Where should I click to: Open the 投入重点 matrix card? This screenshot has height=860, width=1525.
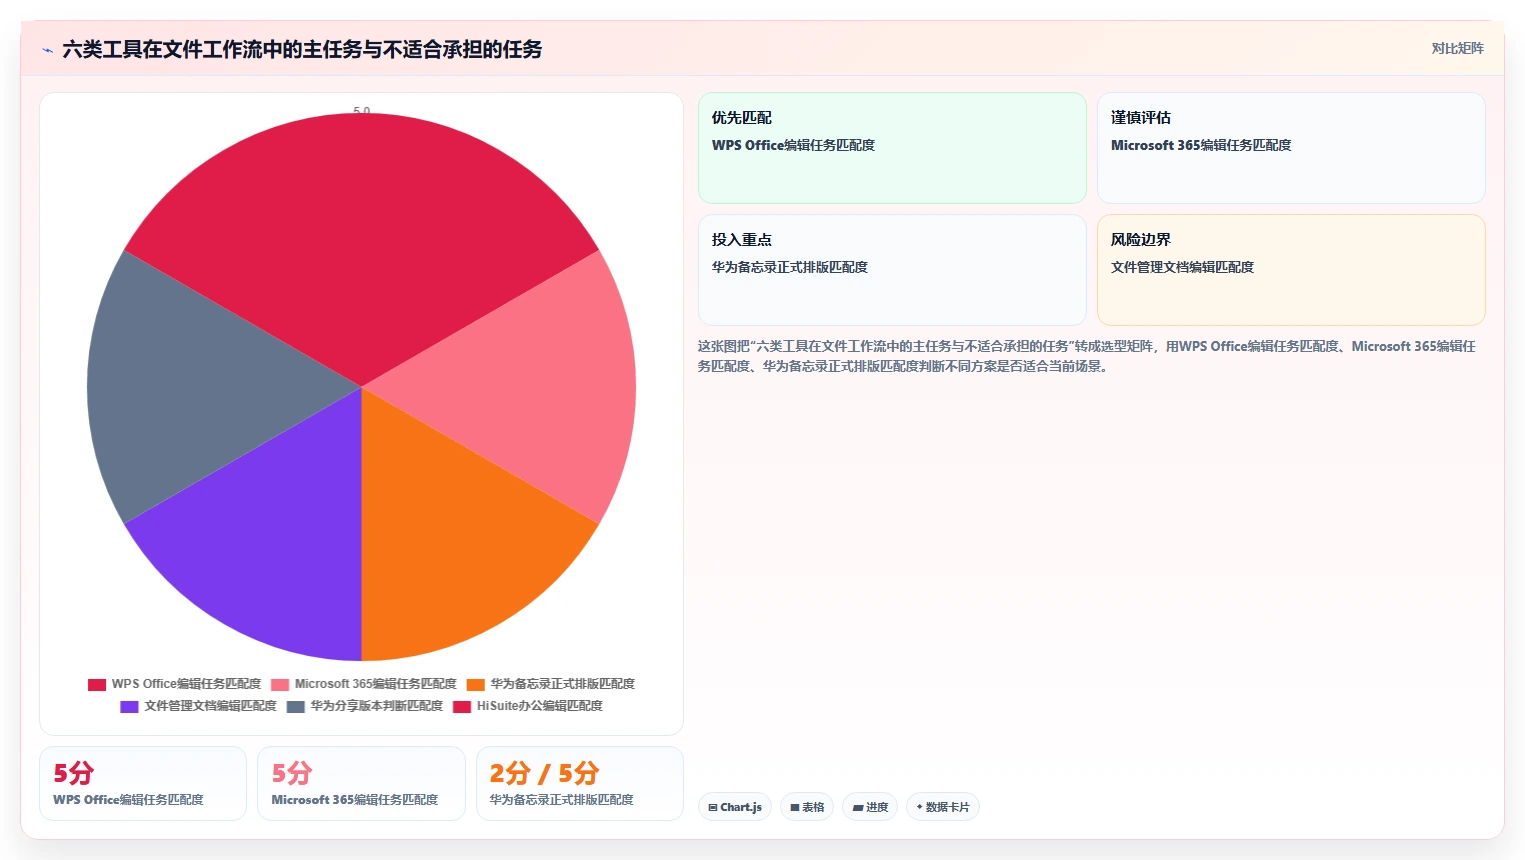tap(892, 270)
